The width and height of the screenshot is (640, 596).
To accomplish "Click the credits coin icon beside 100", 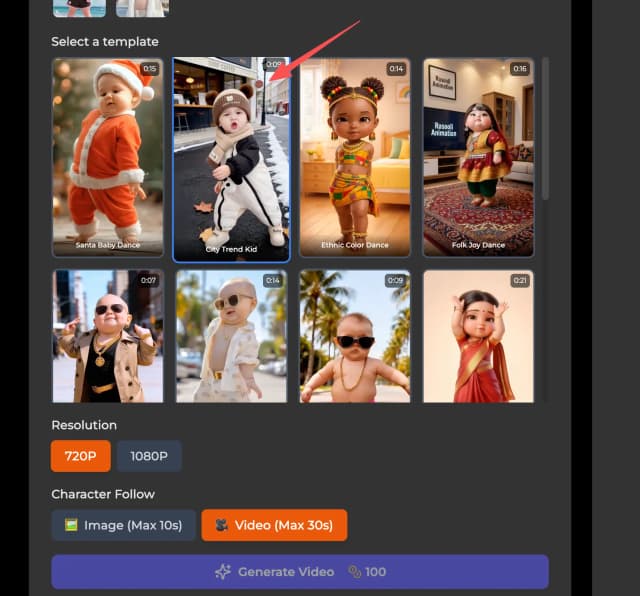I will [x=355, y=572].
